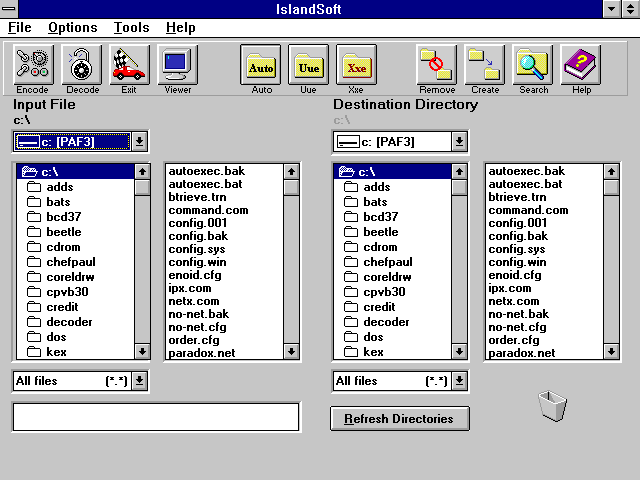Open the Help book icon

(581, 65)
